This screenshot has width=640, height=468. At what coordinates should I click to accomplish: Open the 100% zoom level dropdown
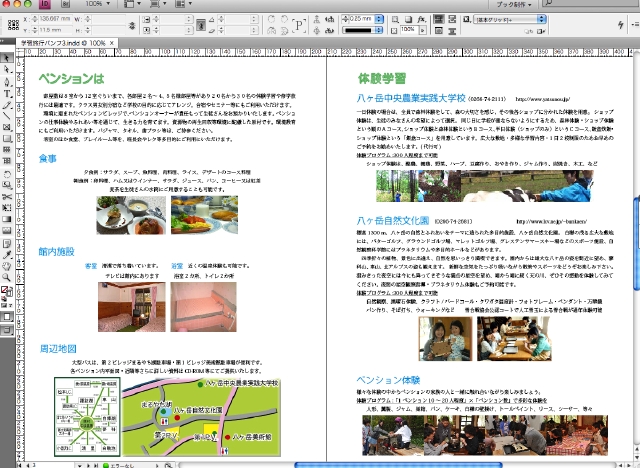click(100, 5)
